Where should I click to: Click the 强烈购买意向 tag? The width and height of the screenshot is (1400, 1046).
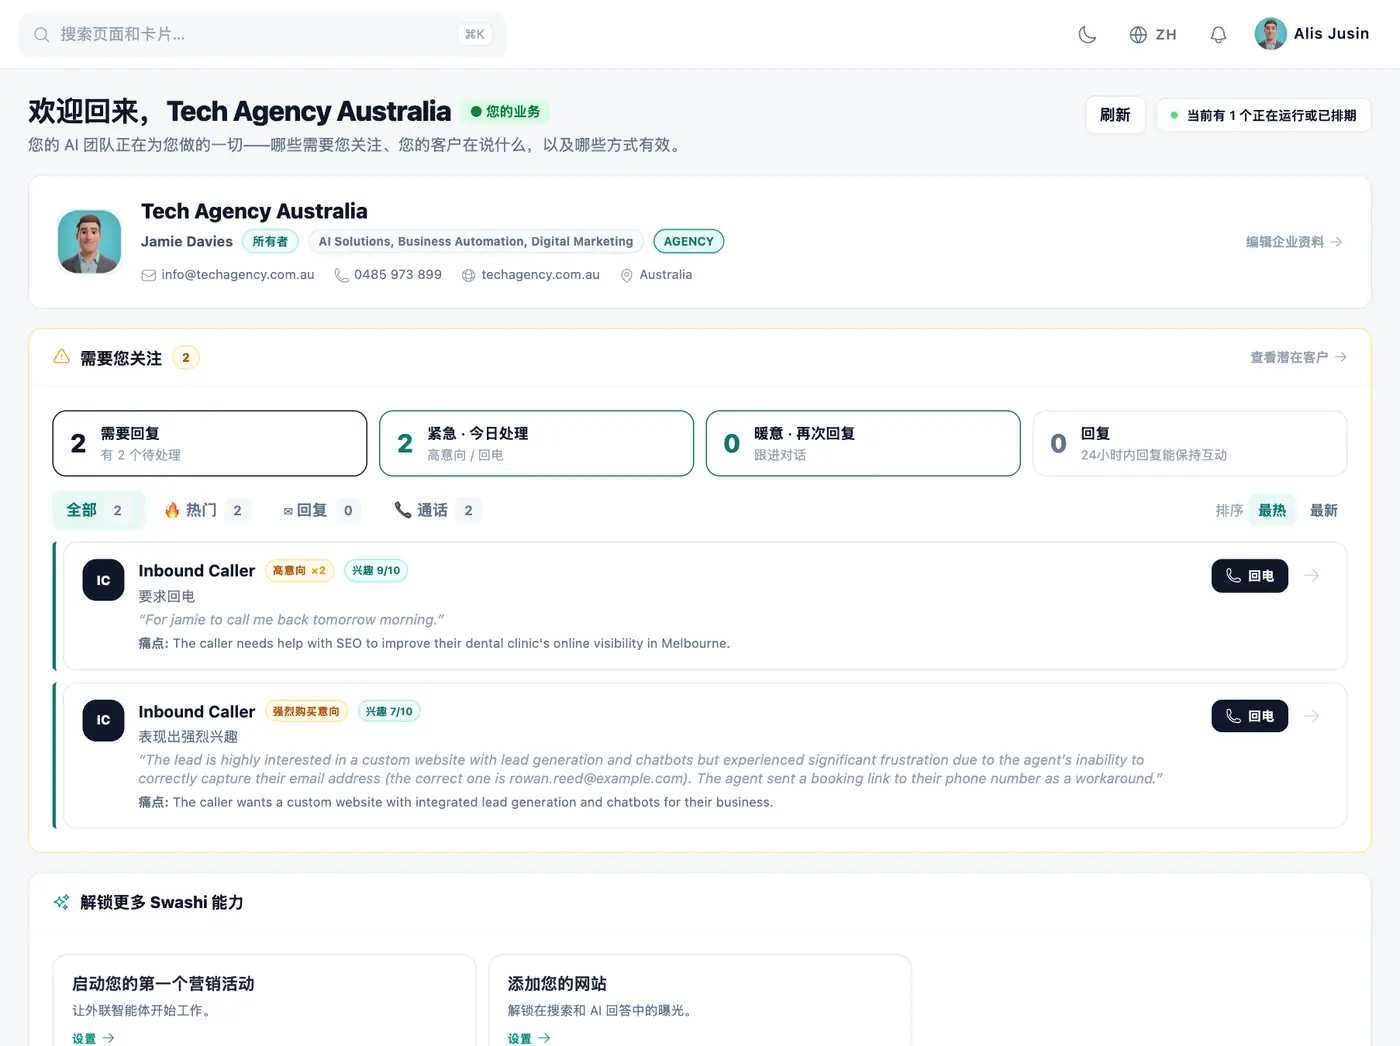(x=307, y=711)
